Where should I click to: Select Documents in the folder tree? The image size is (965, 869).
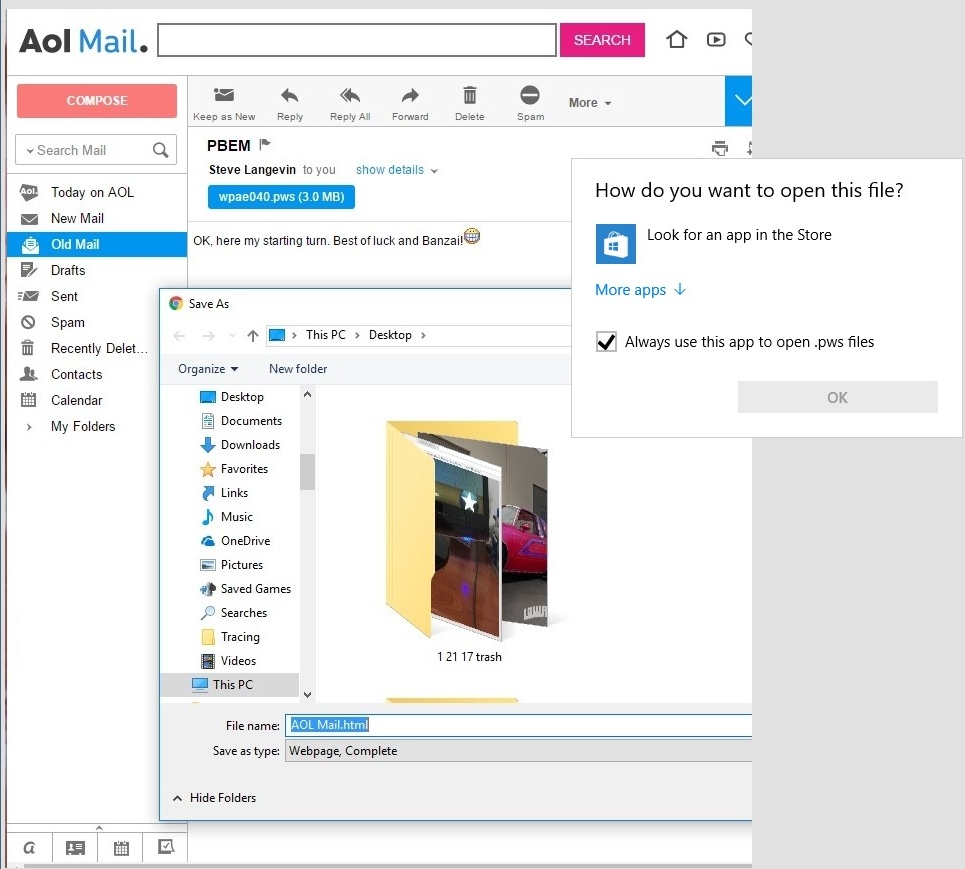click(251, 421)
